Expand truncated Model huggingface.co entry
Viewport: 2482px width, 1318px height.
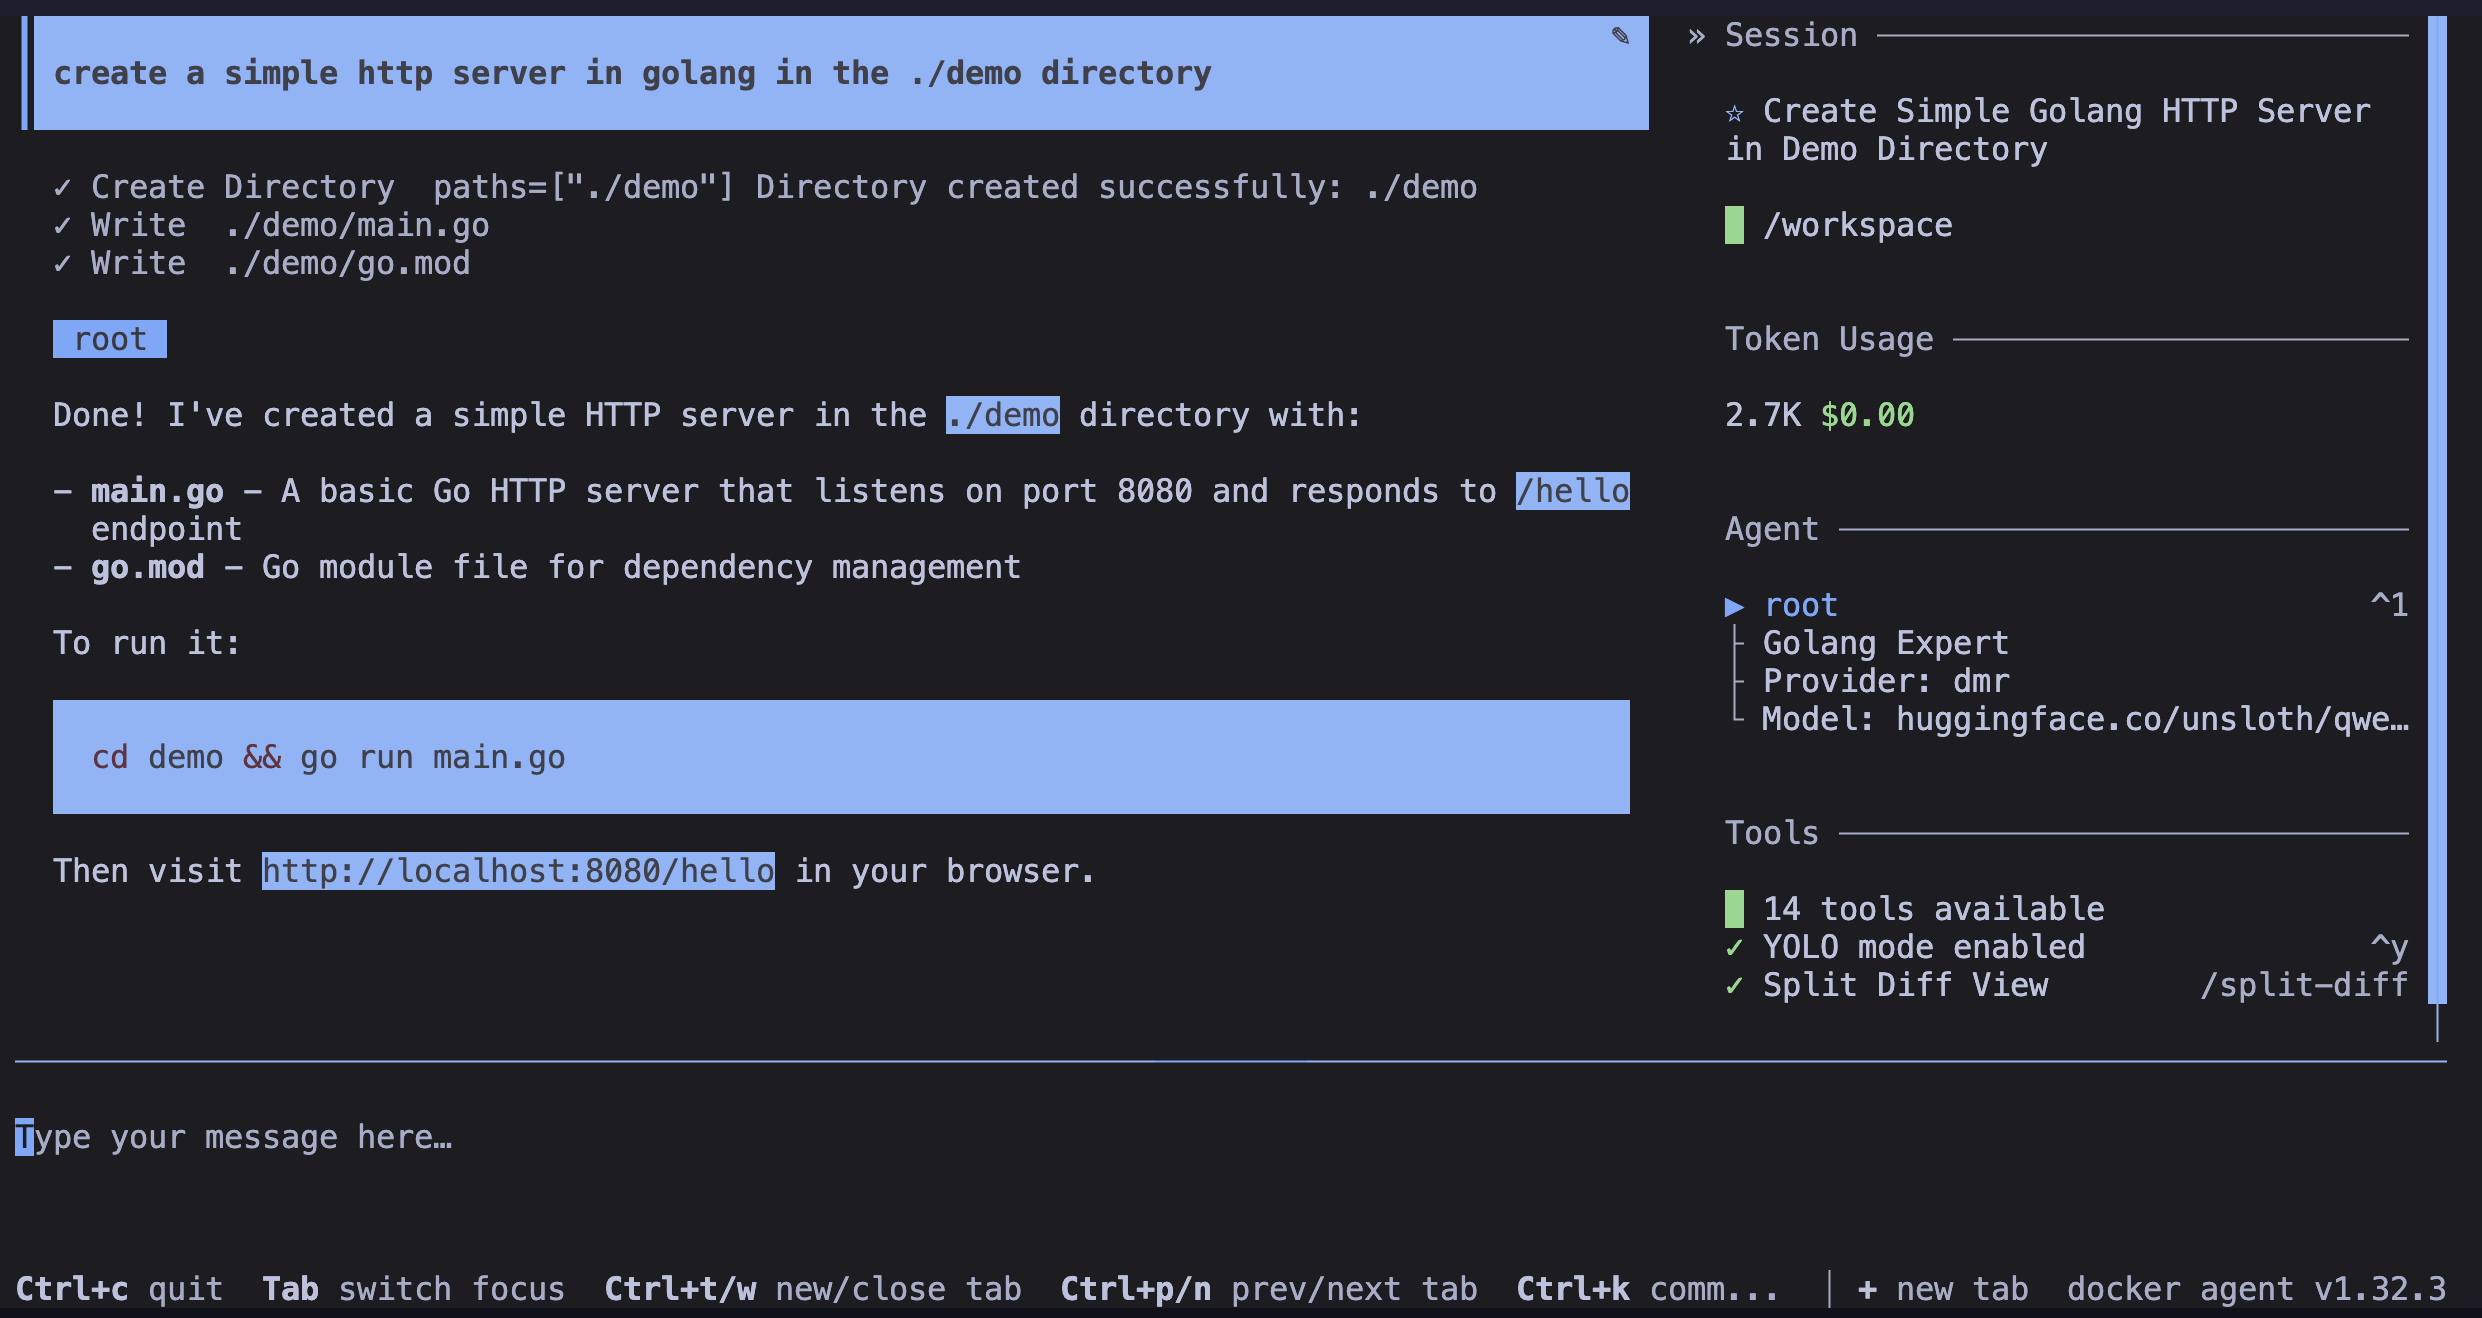point(2085,719)
